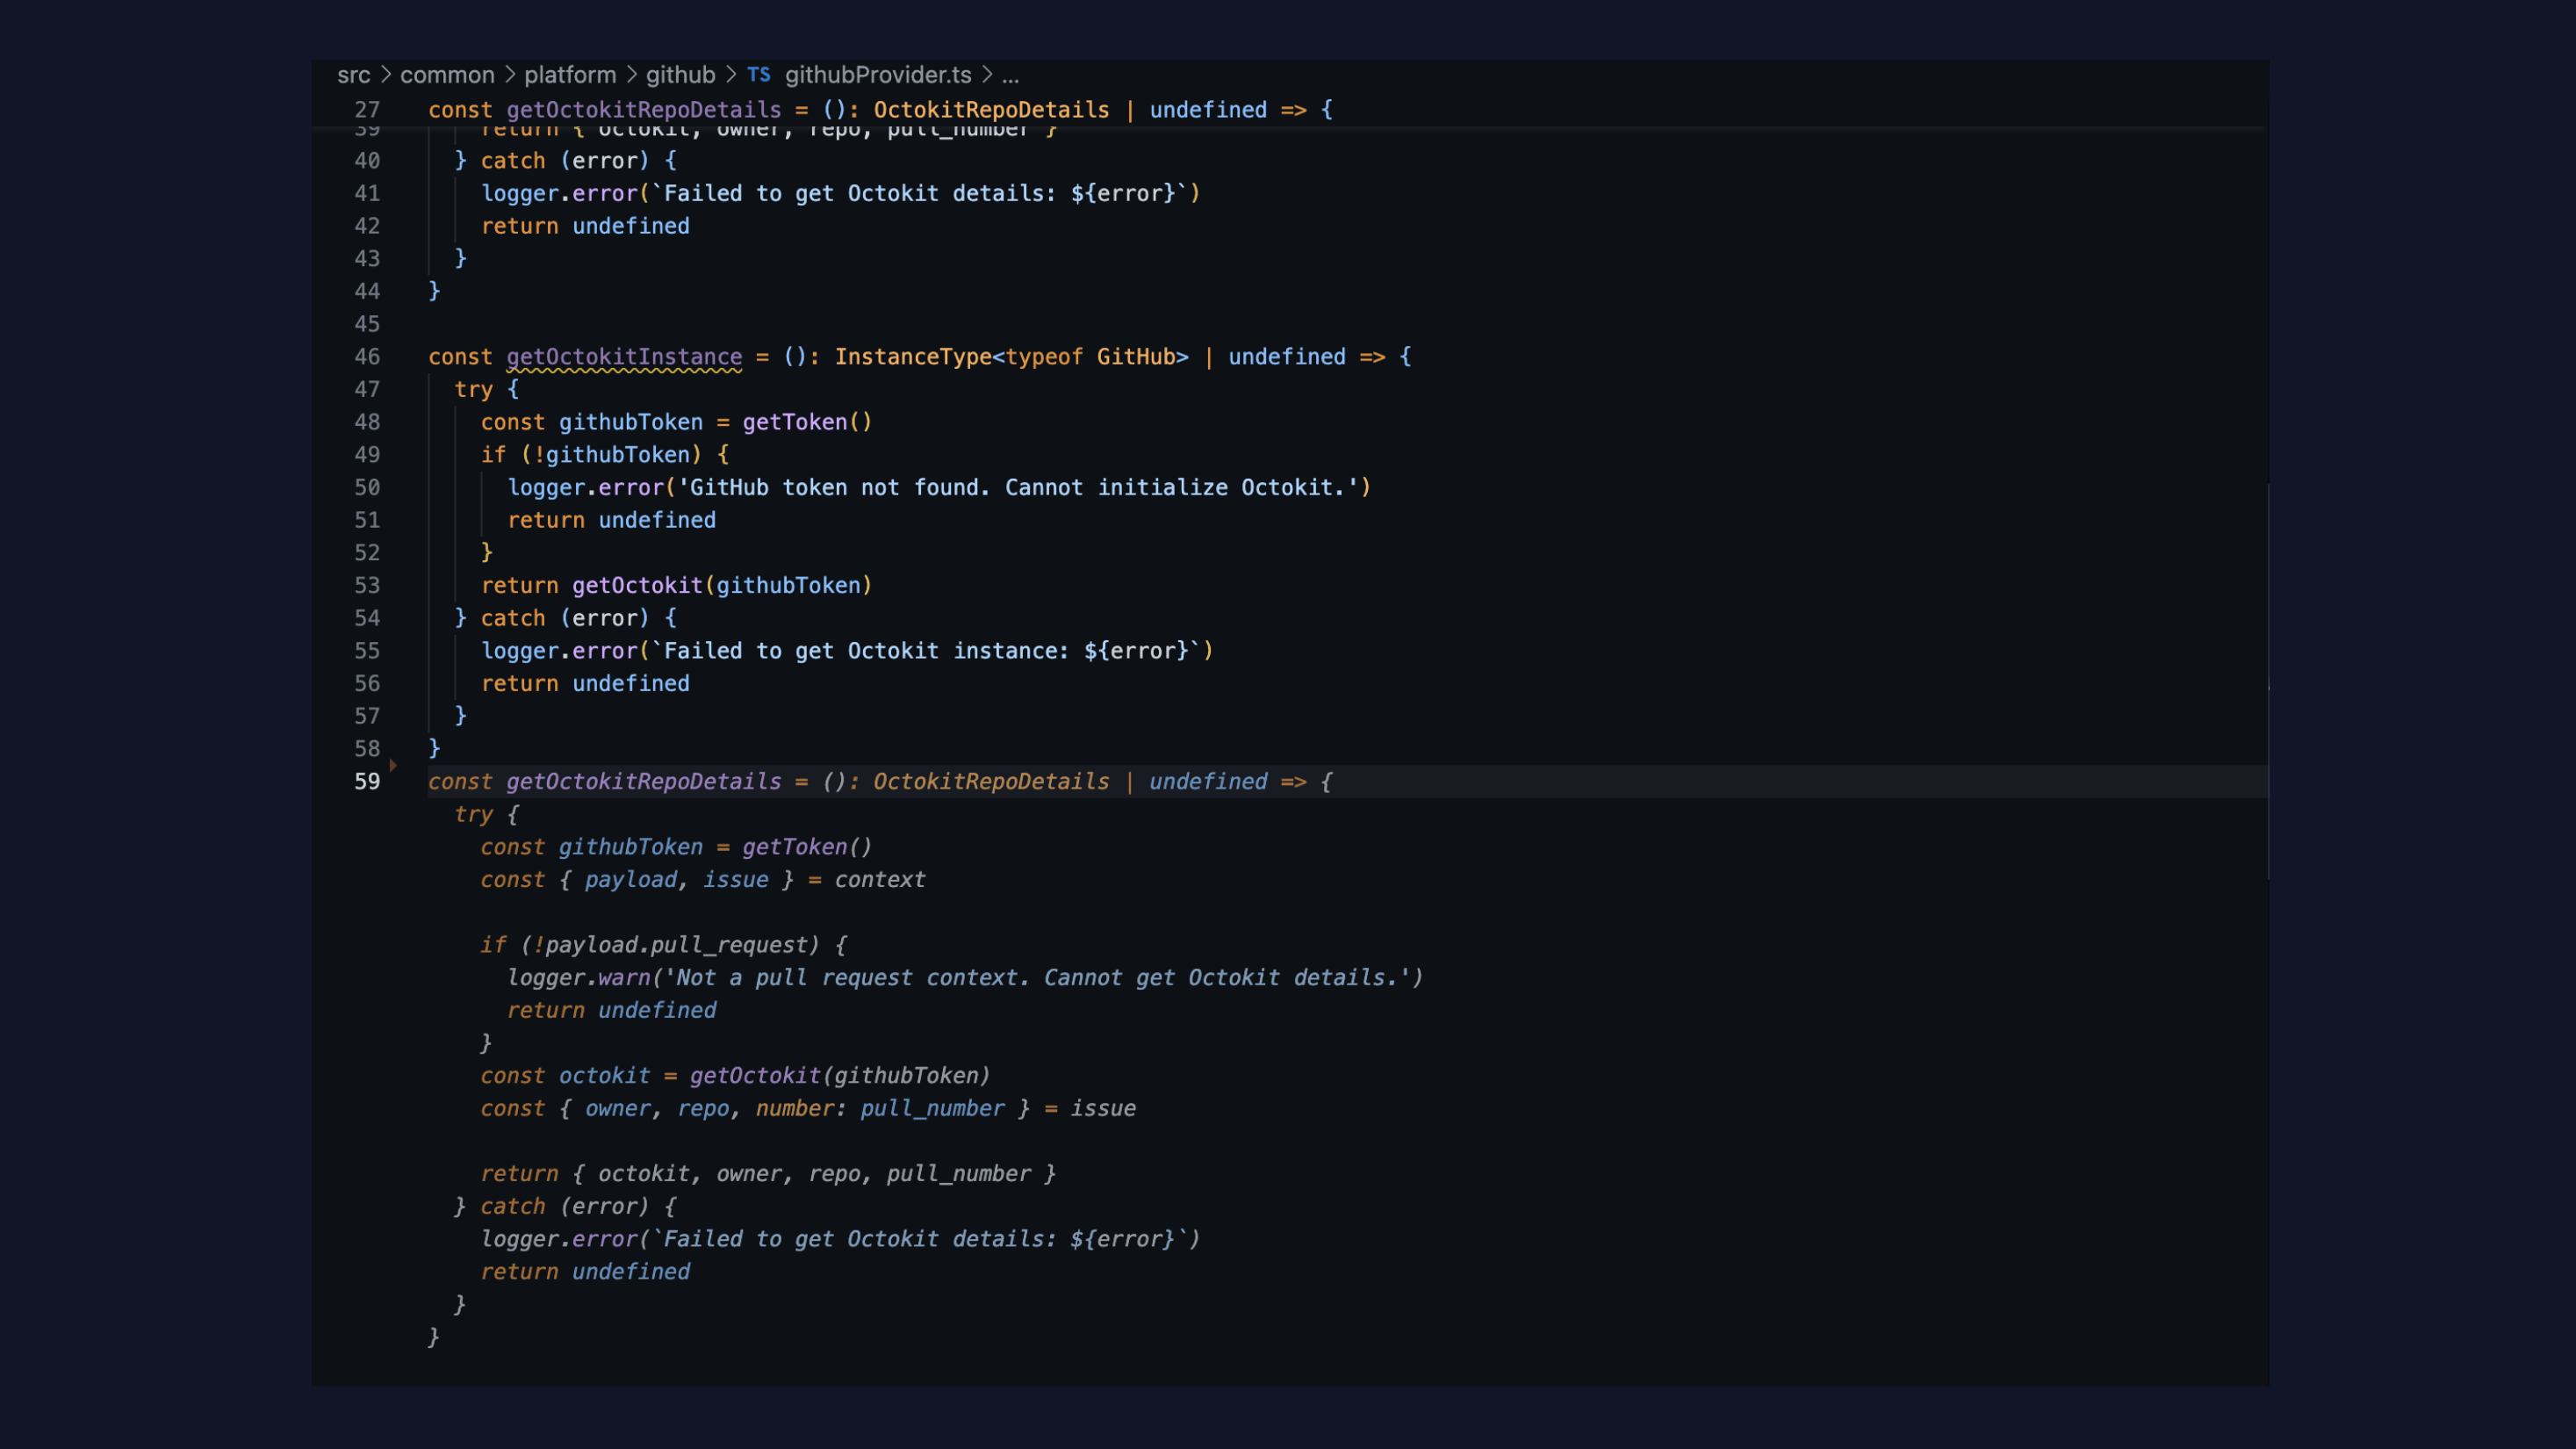Open the "src" breadcrumb dropdown
The height and width of the screenshot is (1449, 2576).
tap(353, 74)
